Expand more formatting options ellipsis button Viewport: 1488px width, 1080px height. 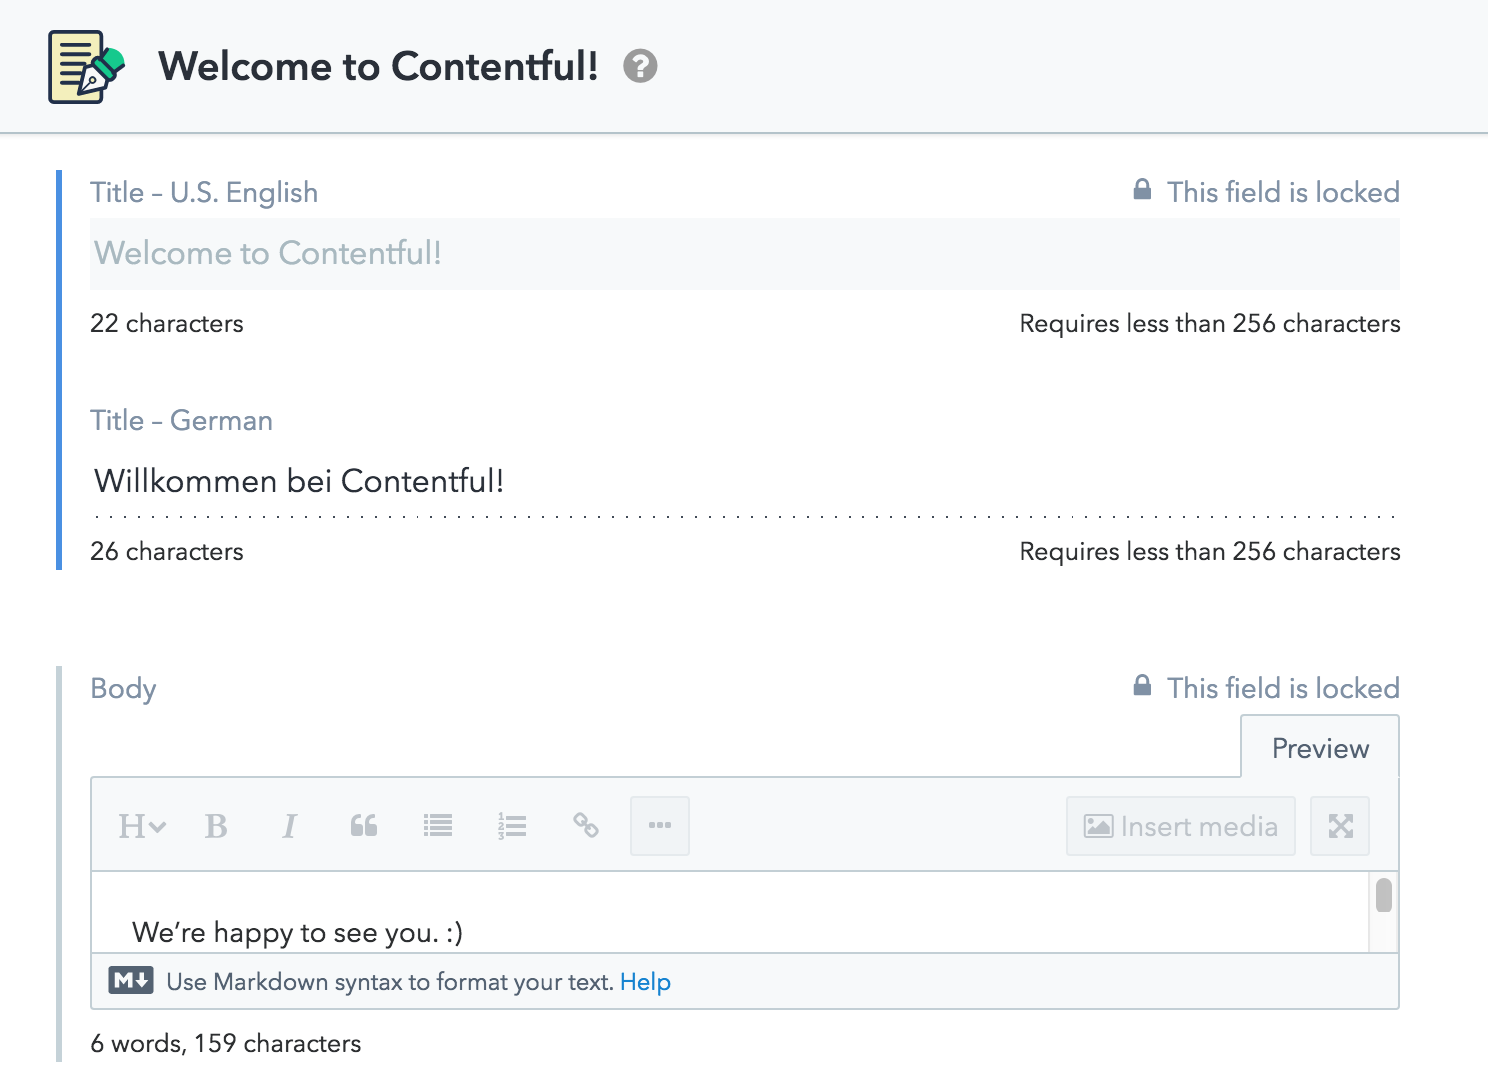click(x=660, y=826)
